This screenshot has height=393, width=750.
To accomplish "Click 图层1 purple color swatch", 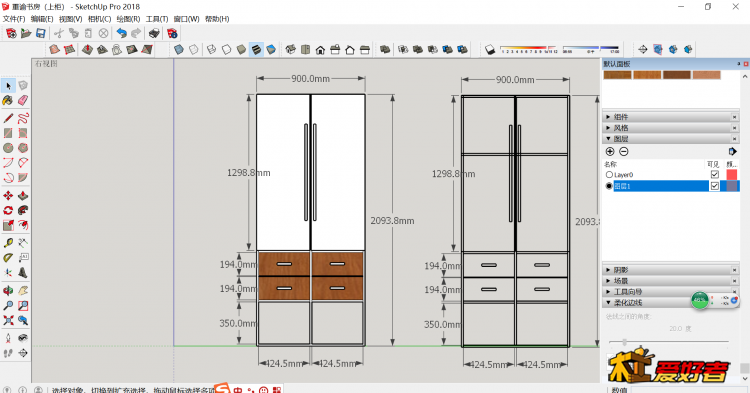I will tap(732, 186).
